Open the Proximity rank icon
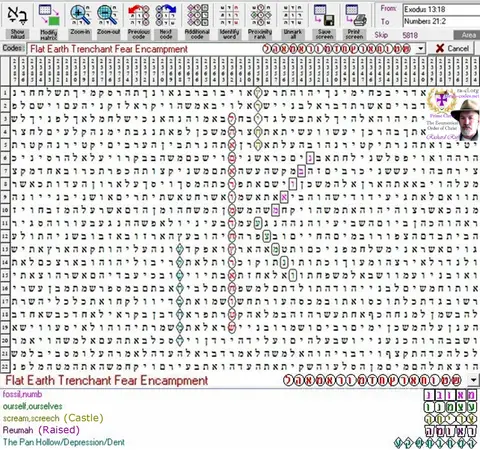Image resolution: width=480 pixels, height=450 pixels. pos(260,15)
